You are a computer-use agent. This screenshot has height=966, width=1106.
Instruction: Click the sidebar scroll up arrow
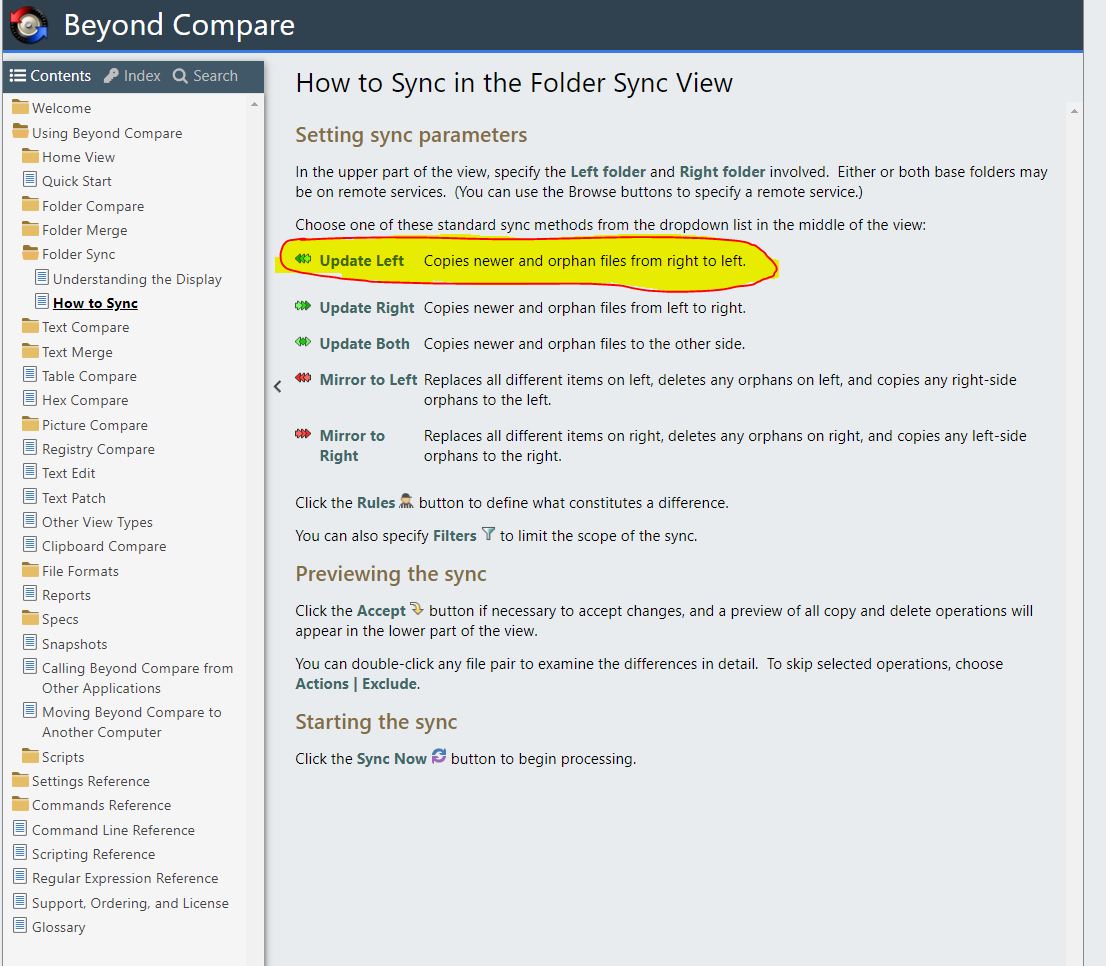pos(254,104)
